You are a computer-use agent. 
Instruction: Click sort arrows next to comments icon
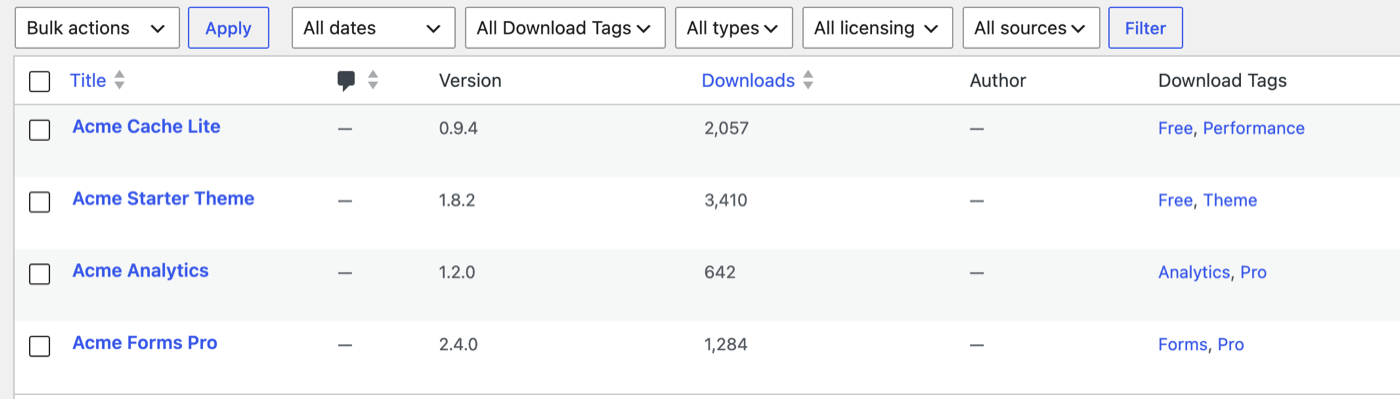[373, 81]
